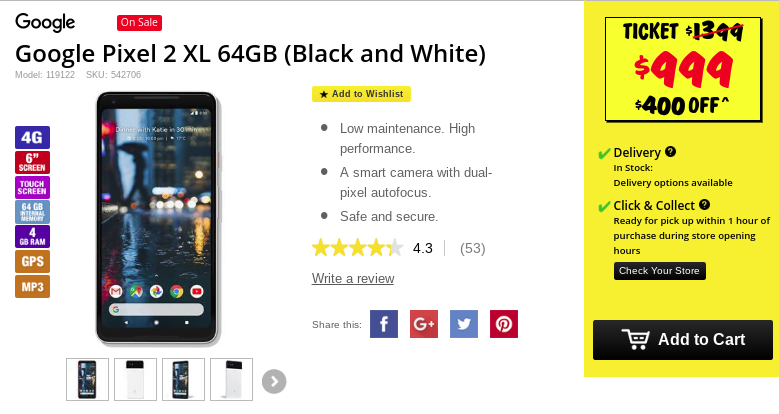Add to Wishlist

click(361, 94)
